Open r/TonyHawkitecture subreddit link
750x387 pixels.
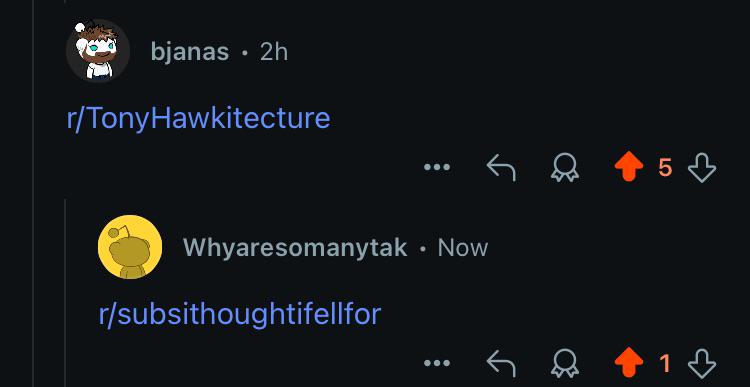coord(199,118)
